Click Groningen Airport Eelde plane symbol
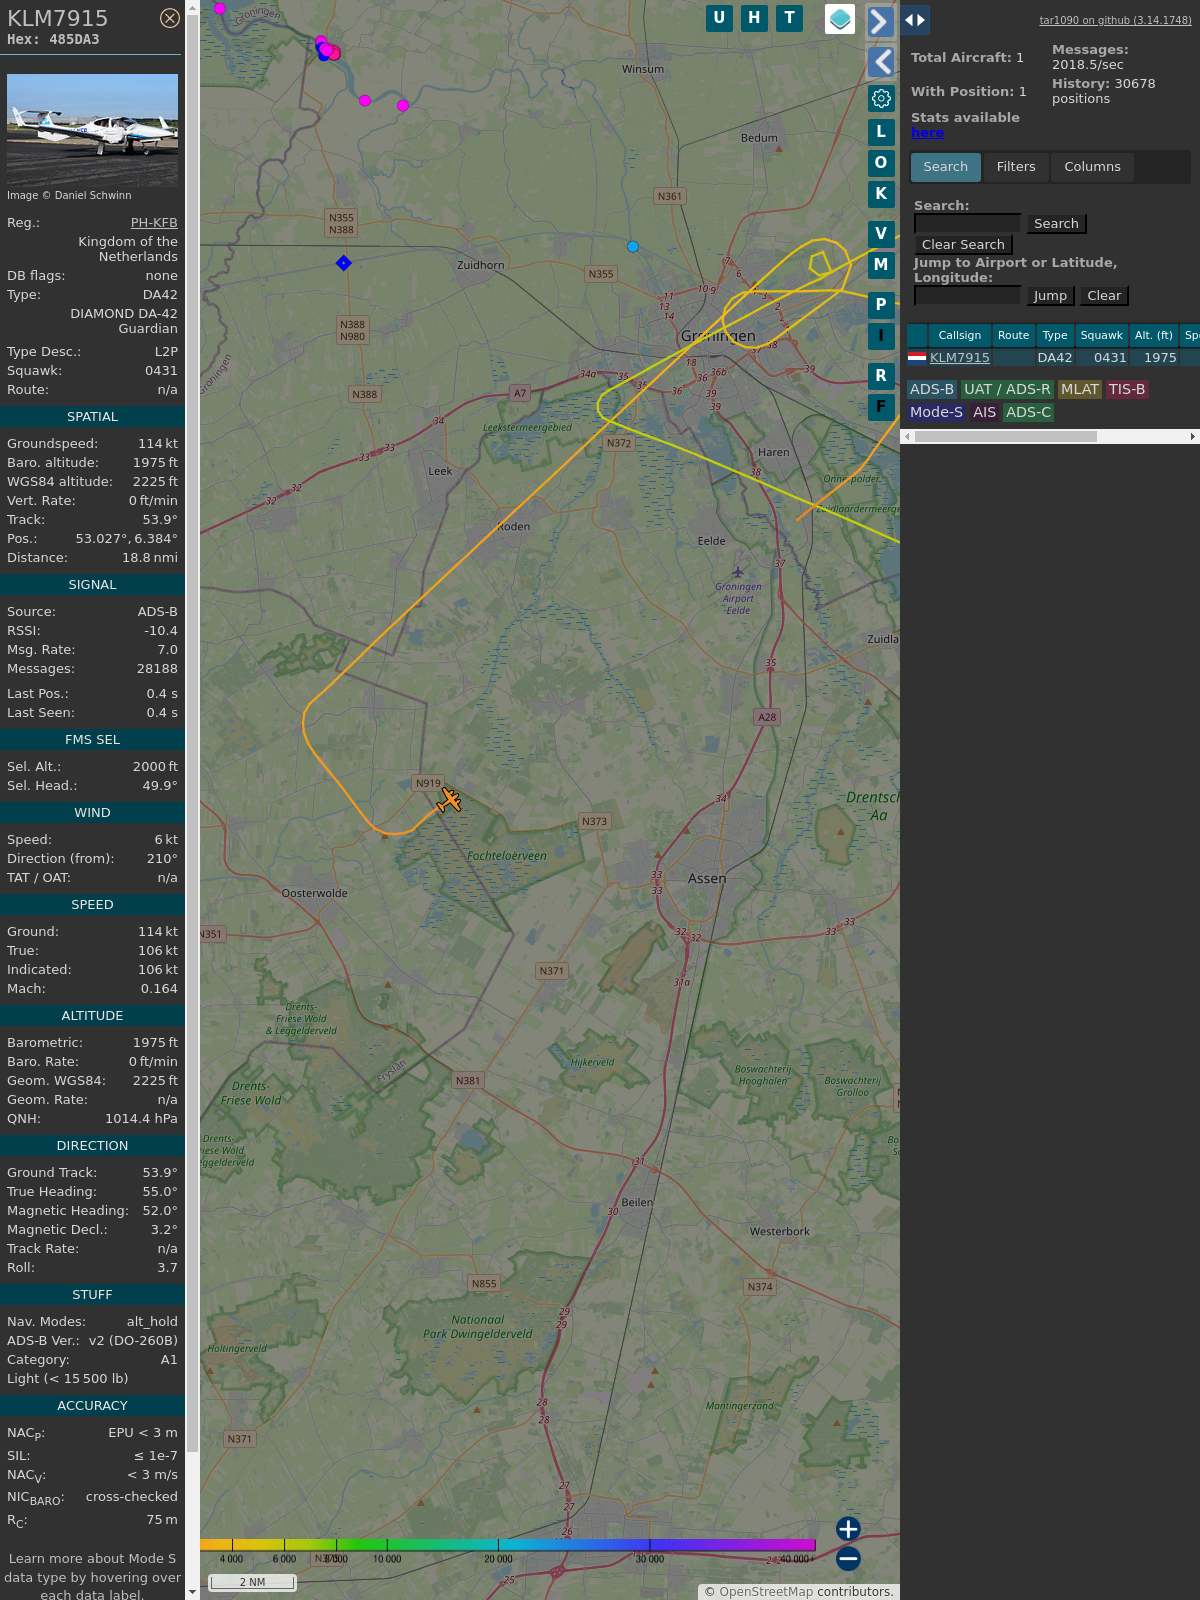This screenshot has width=1200, height=1600. [738, 573]
